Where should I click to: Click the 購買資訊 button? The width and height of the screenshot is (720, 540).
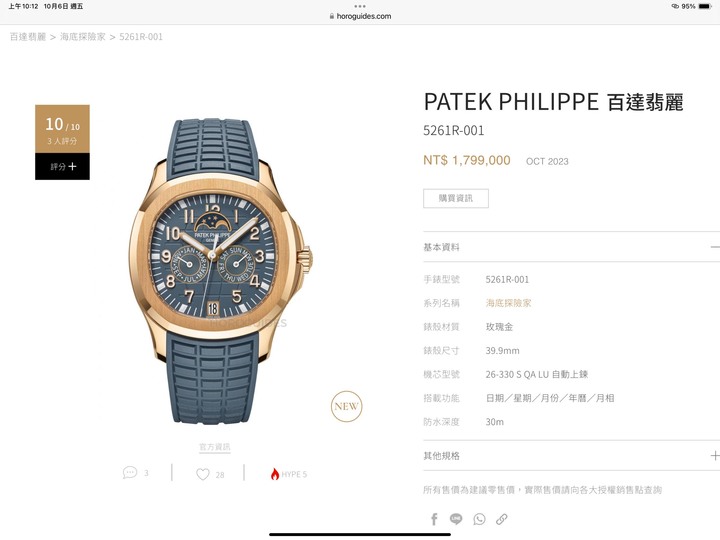coord(456,198)
